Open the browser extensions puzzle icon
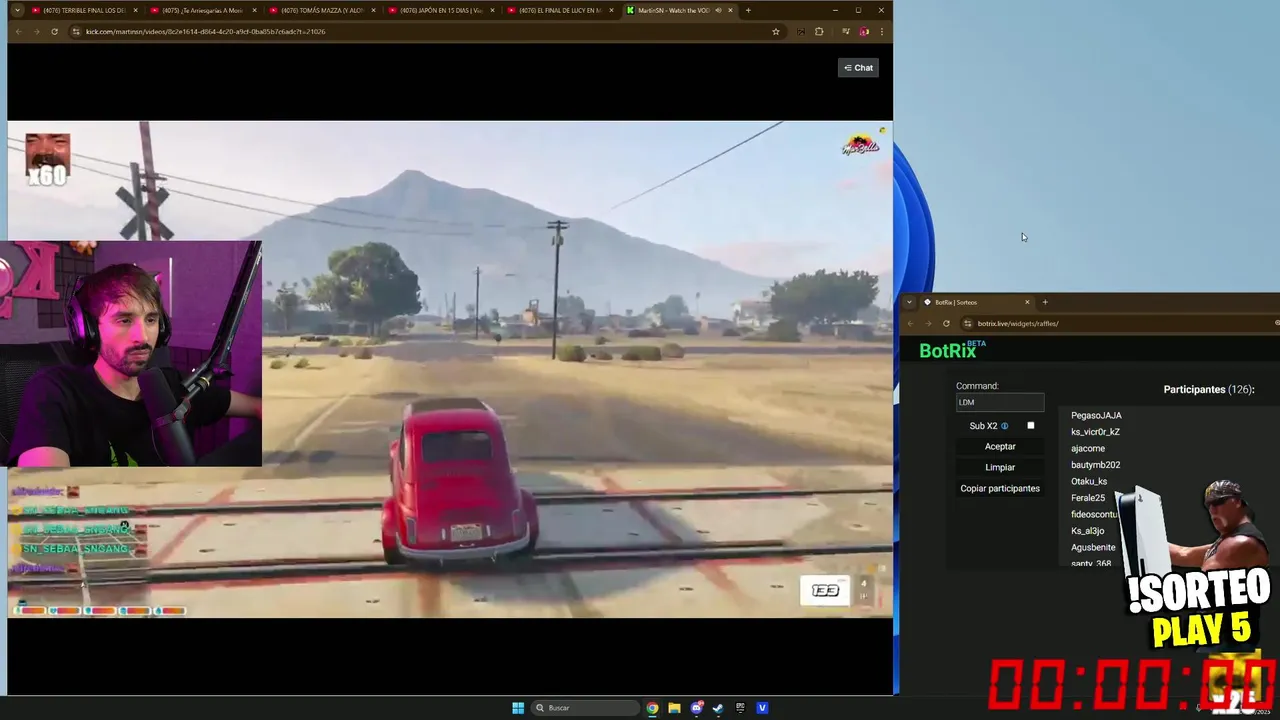Image resolution: width=1280 pixels, height=720 pixels. click(819, 31)
